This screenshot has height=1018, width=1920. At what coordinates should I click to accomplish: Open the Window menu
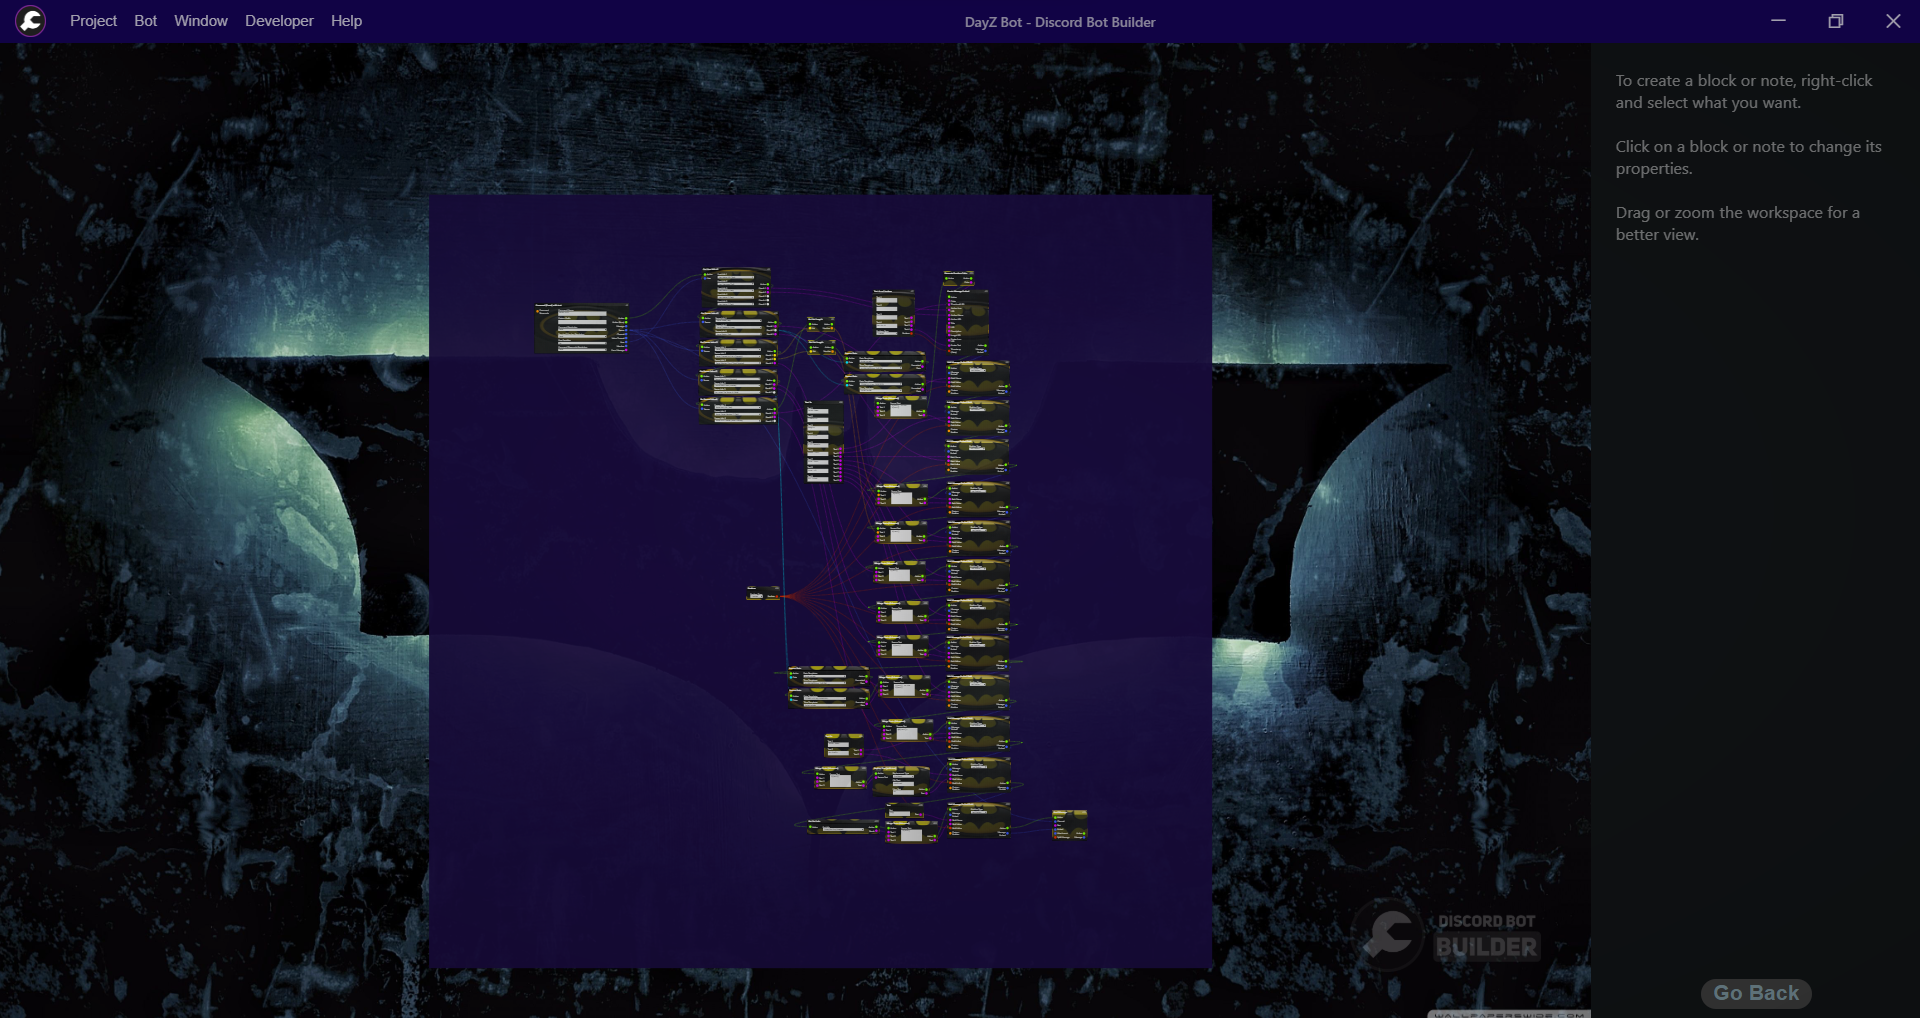click(200, 21)
